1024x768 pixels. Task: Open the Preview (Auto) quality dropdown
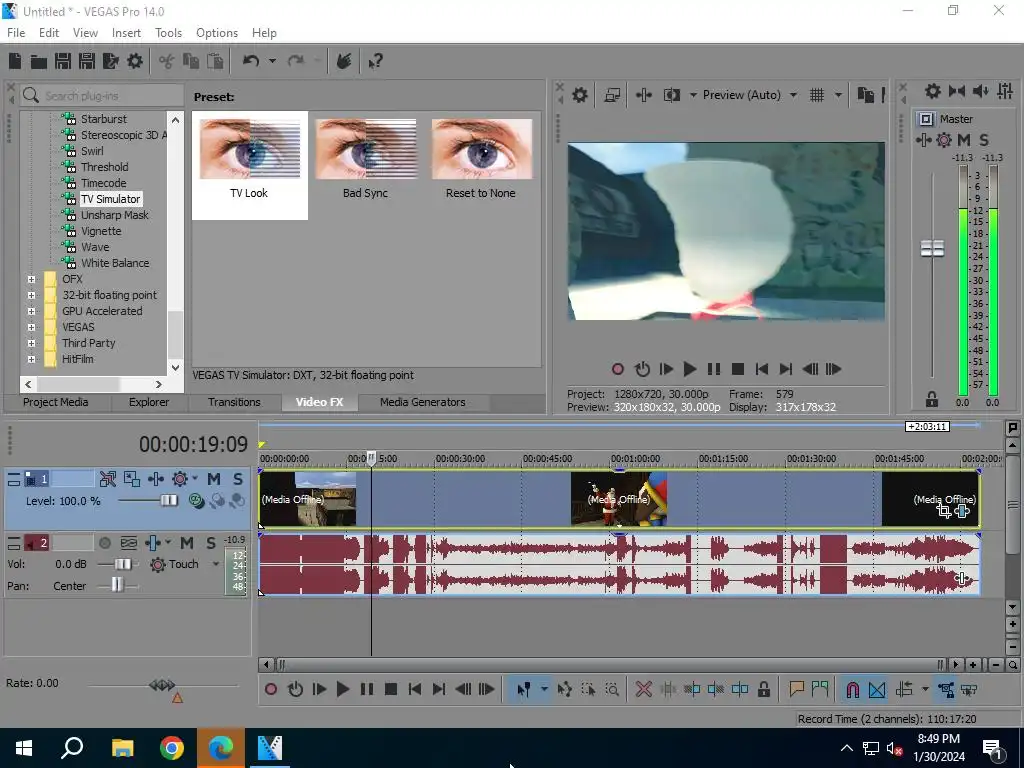coord(793,95)
